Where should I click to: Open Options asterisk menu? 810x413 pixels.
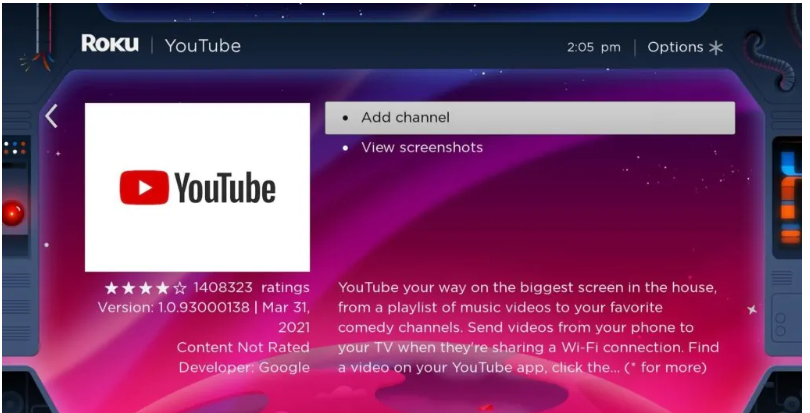[x=685, y=47]
